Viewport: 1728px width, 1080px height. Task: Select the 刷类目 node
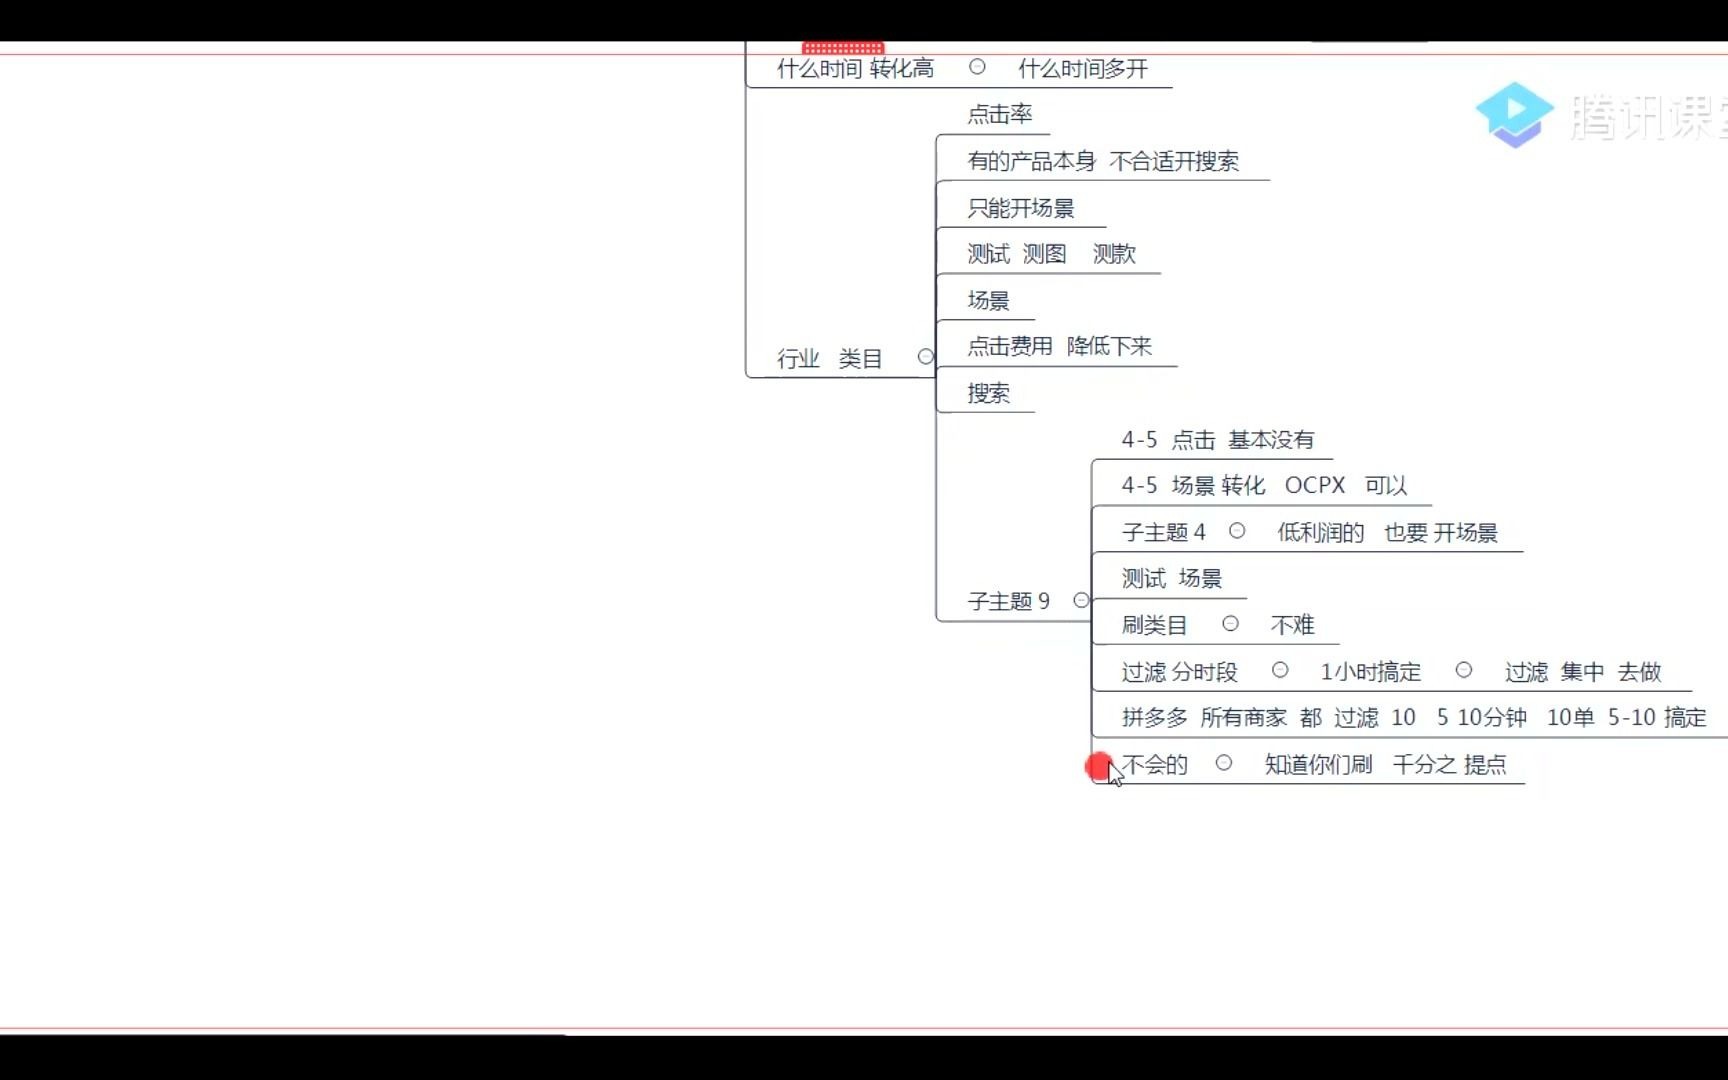point(1154,625)
